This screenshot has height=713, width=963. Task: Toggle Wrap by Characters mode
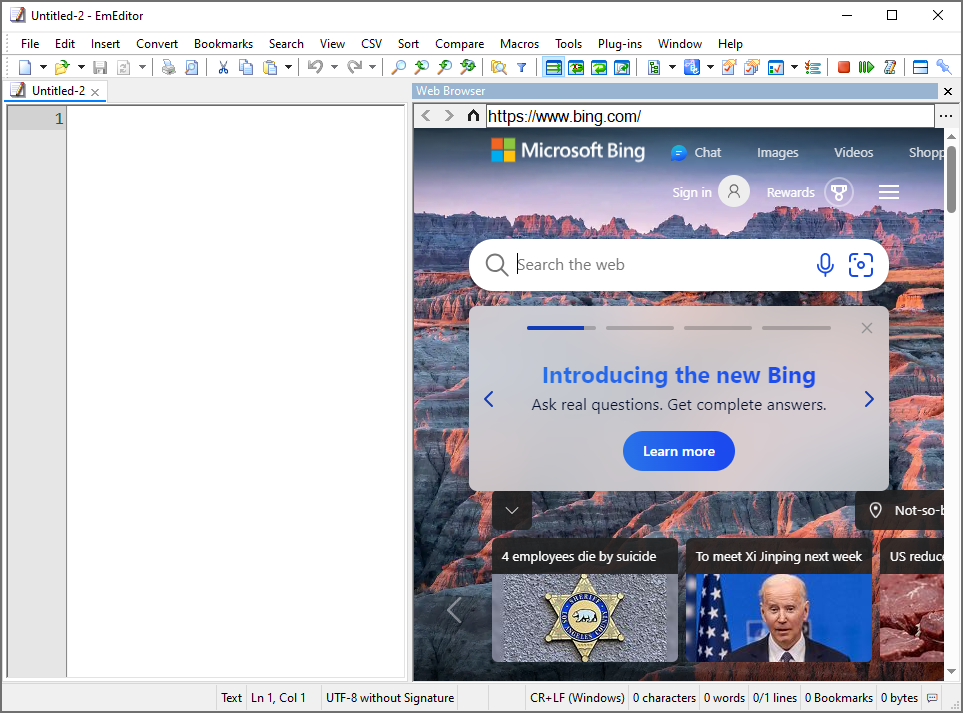(576, 67)
